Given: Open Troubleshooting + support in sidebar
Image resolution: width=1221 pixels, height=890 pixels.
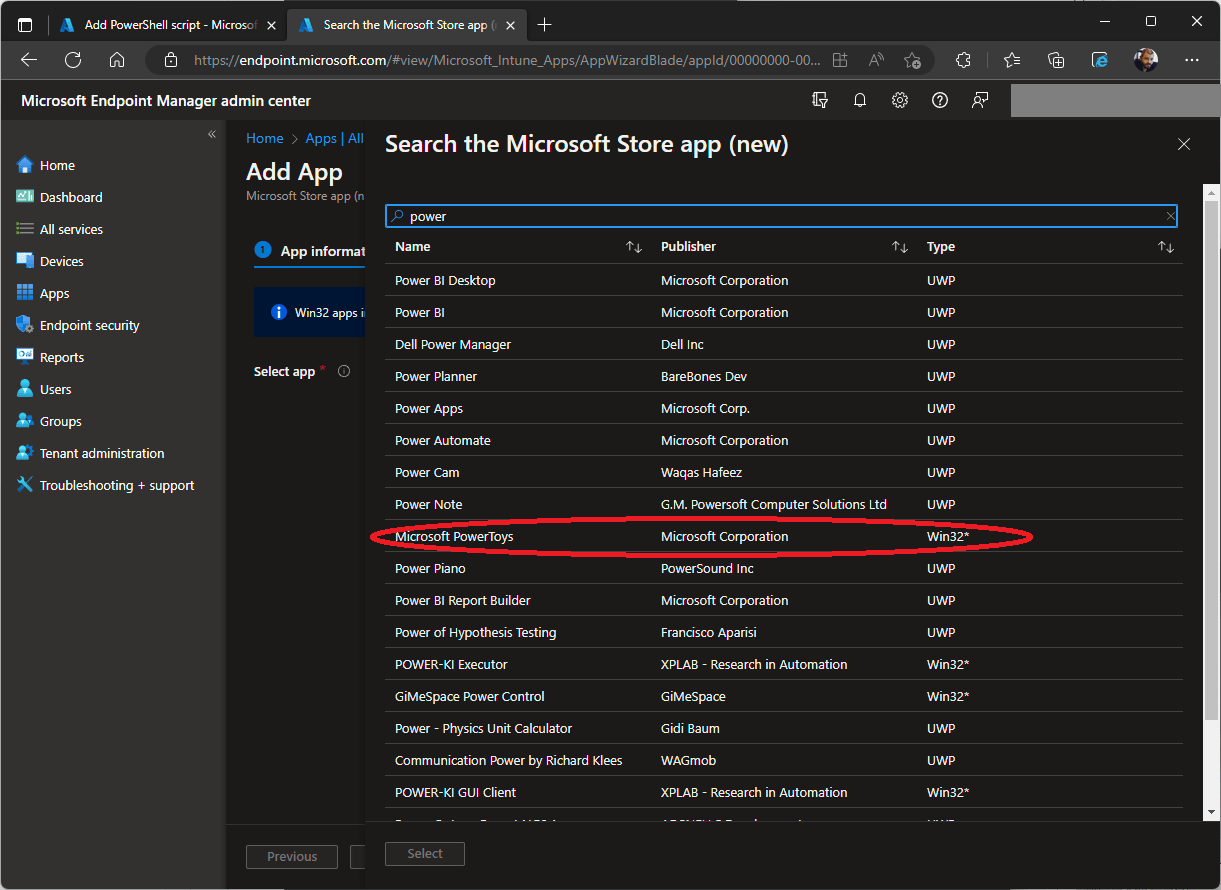Looking at the screenshot, I should click(x=105, y=485).
